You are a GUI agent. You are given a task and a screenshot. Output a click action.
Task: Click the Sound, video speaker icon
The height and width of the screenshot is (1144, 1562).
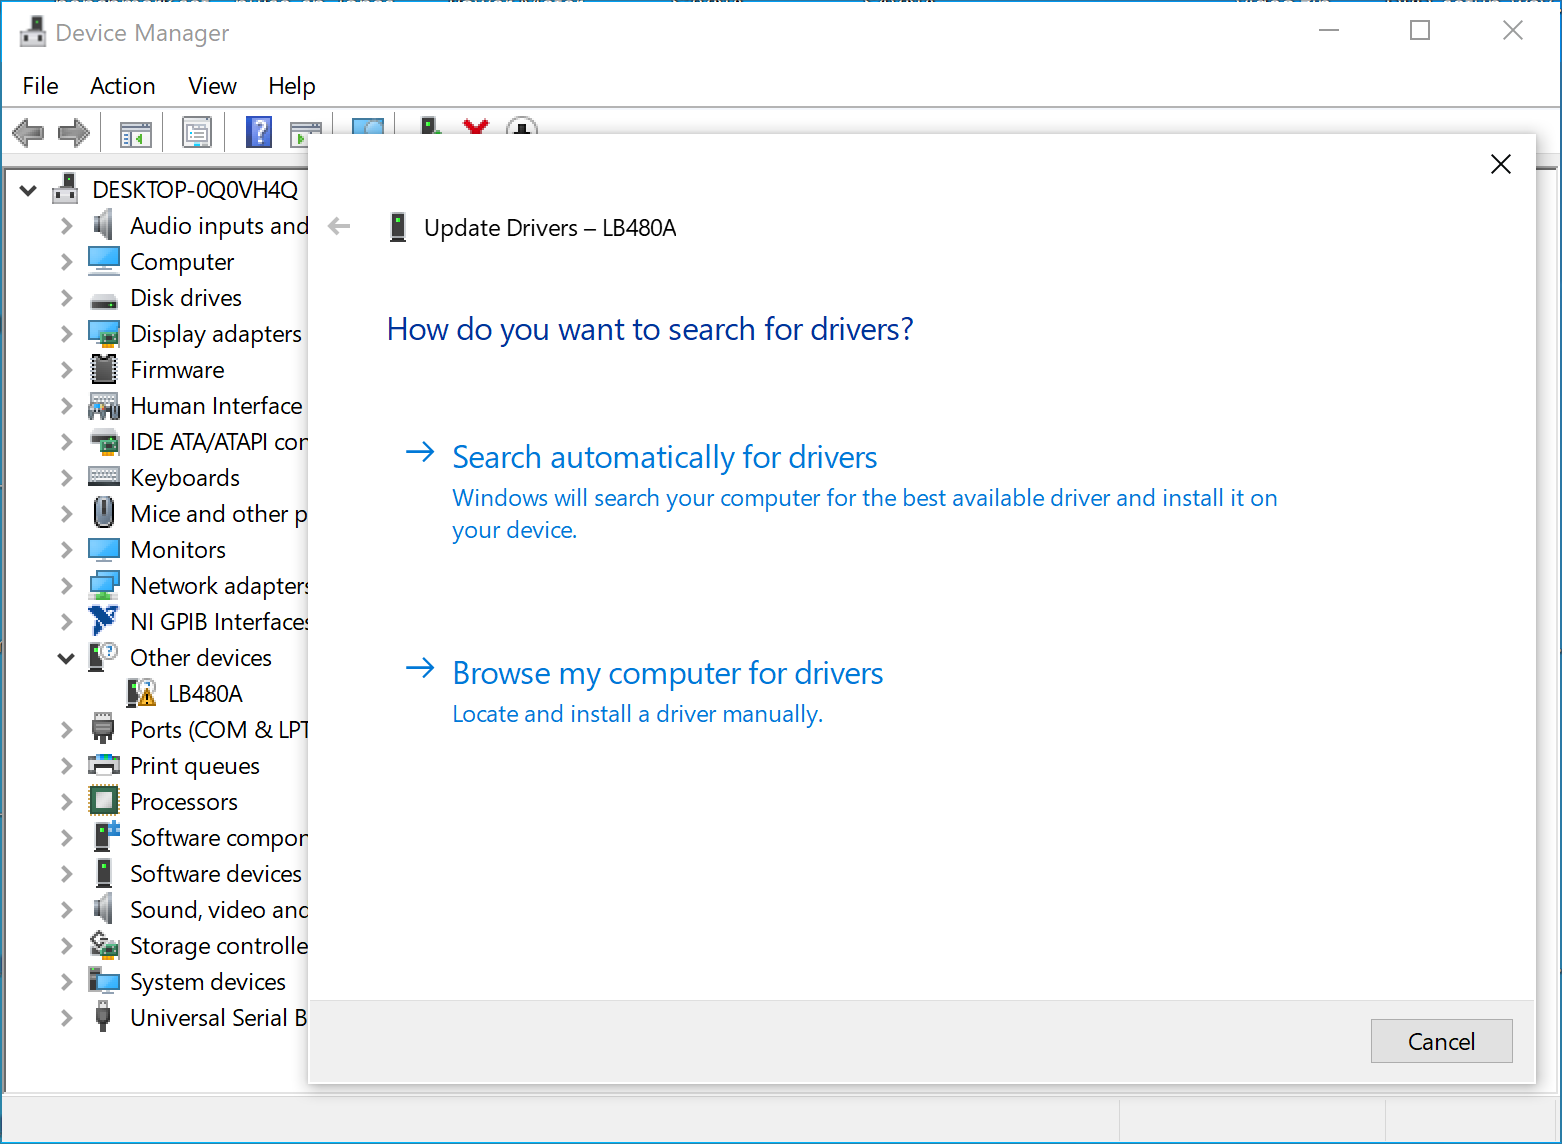click(x=103, y=909)
